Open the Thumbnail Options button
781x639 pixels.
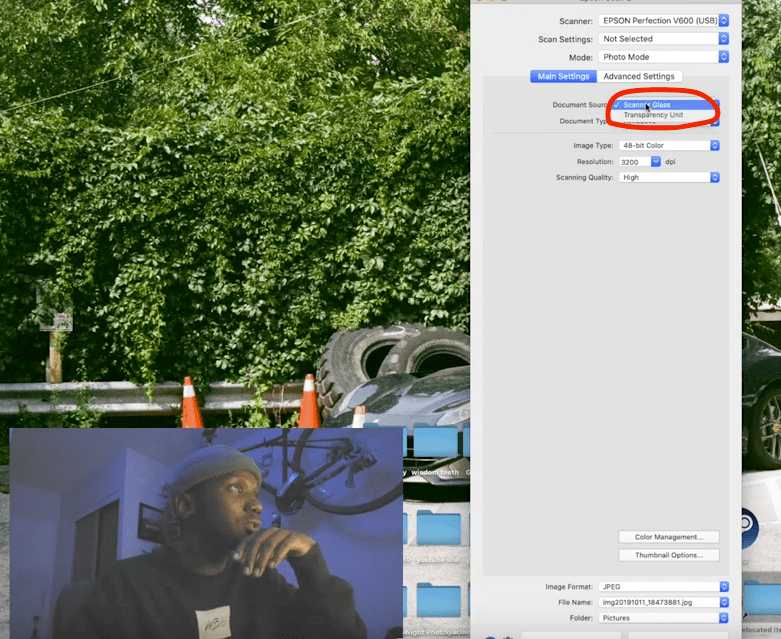669,555
